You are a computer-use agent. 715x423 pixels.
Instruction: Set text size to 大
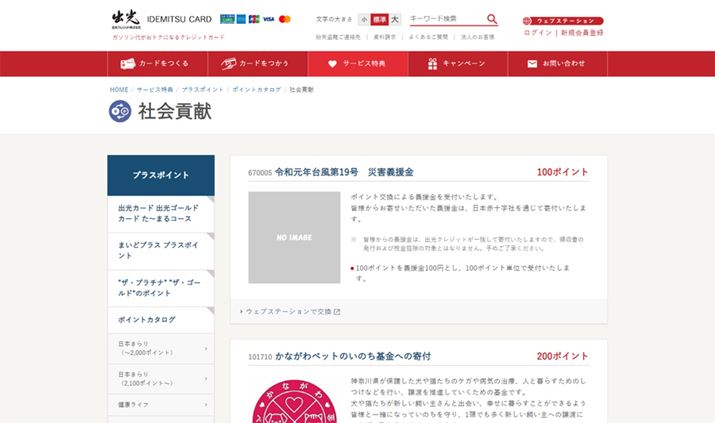click(x=395, y=20)
